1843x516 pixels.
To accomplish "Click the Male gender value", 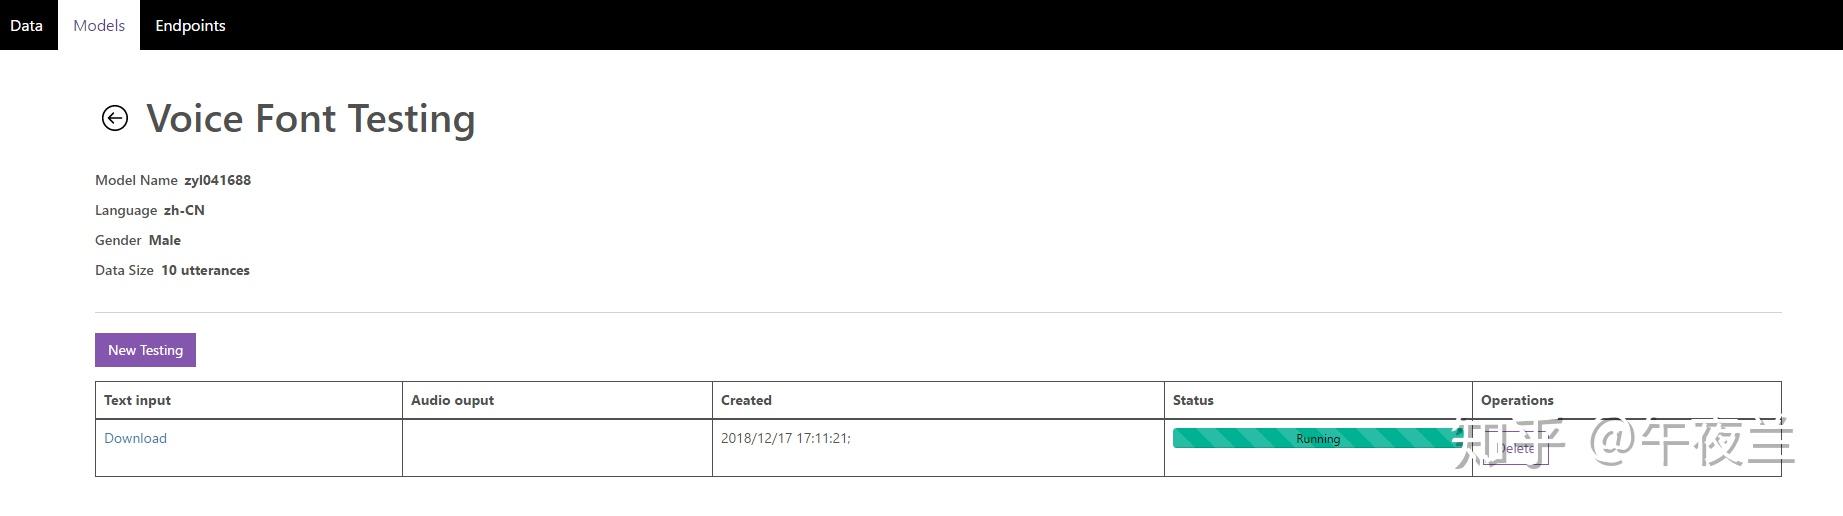I will coord(165,240).
